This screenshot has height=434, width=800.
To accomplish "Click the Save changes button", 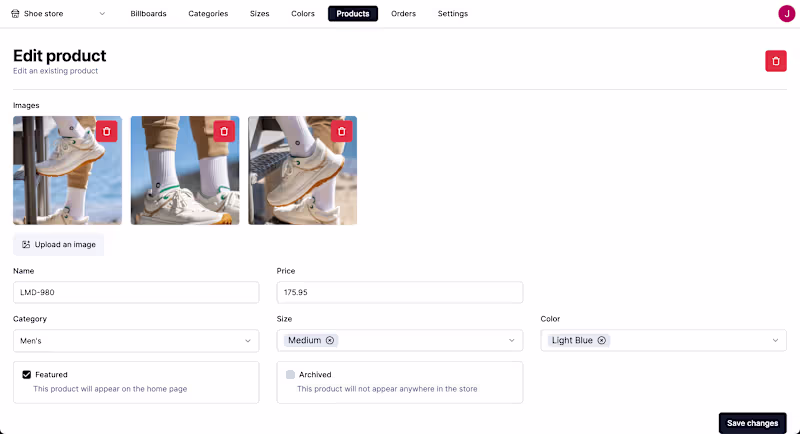I will (x=752, y=423).
